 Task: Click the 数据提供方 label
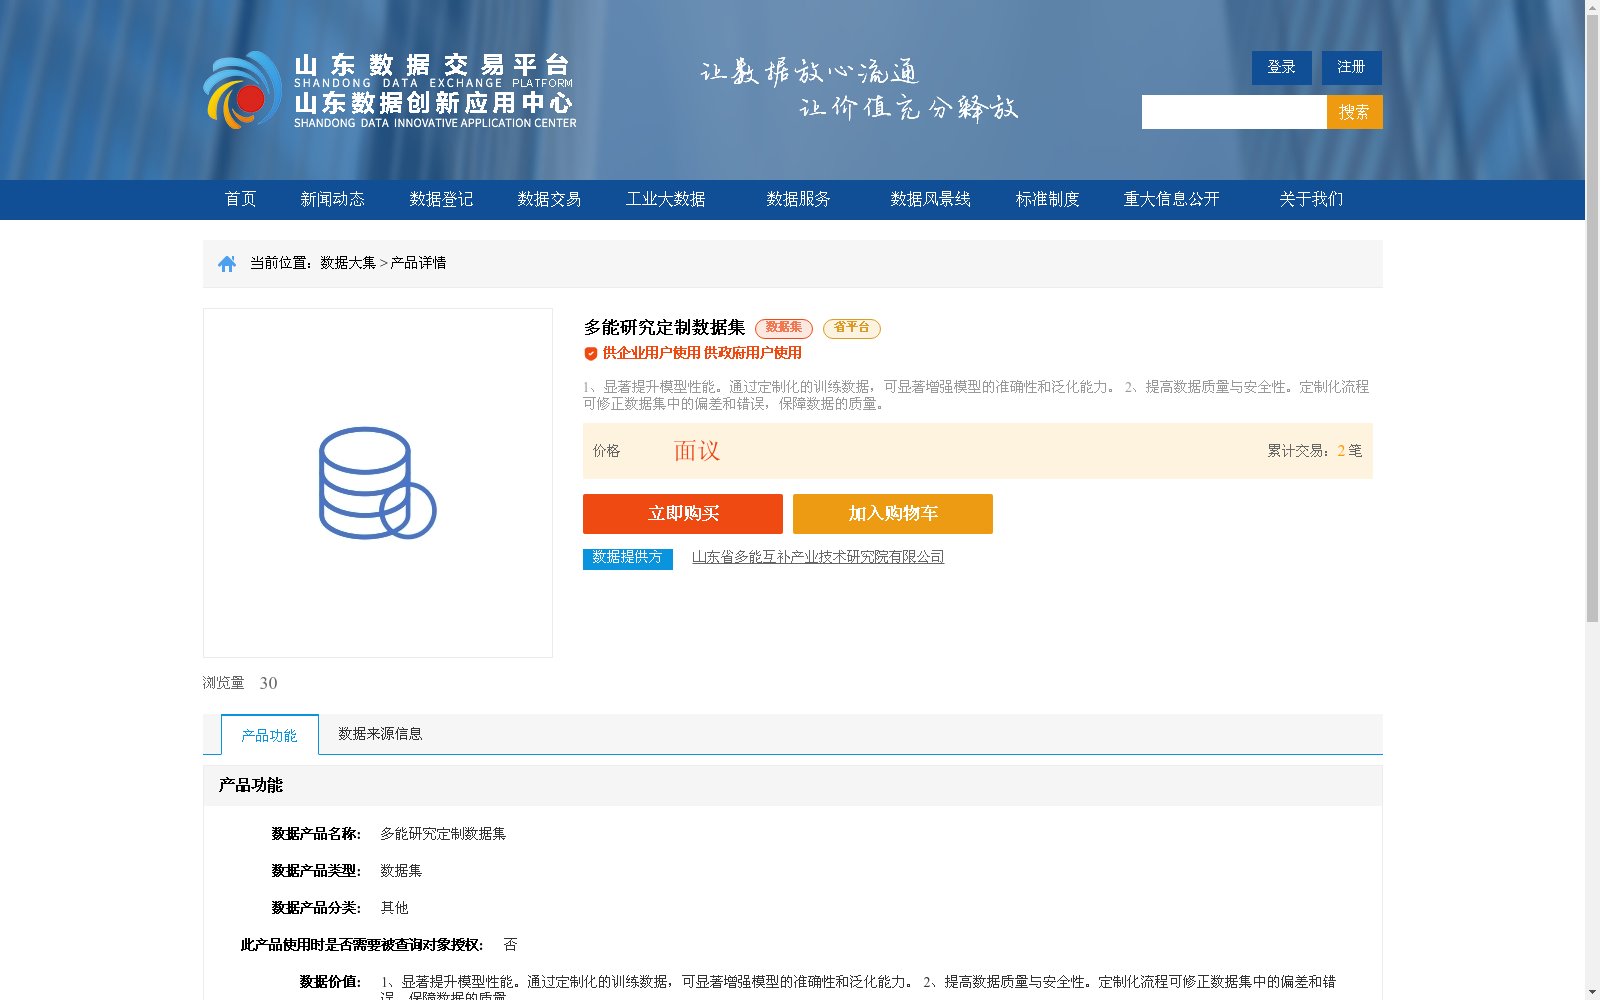point(628,559)
